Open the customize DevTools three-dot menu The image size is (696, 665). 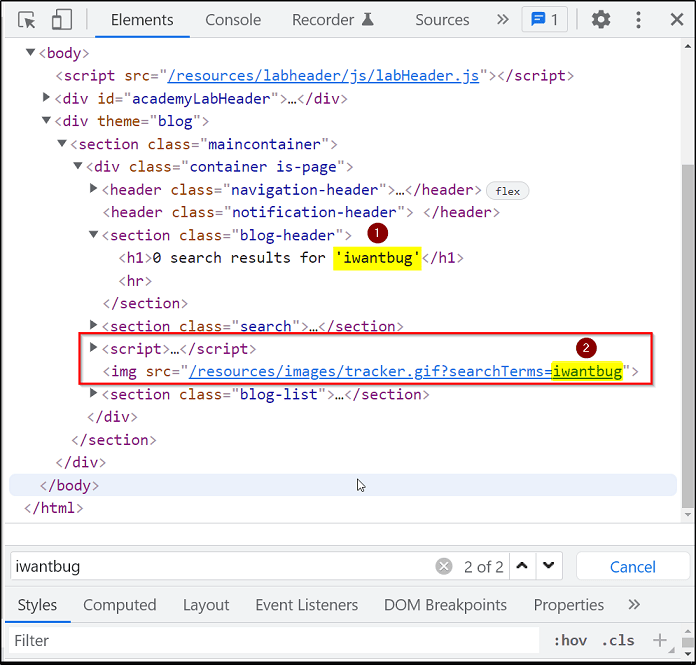[638, 20]
